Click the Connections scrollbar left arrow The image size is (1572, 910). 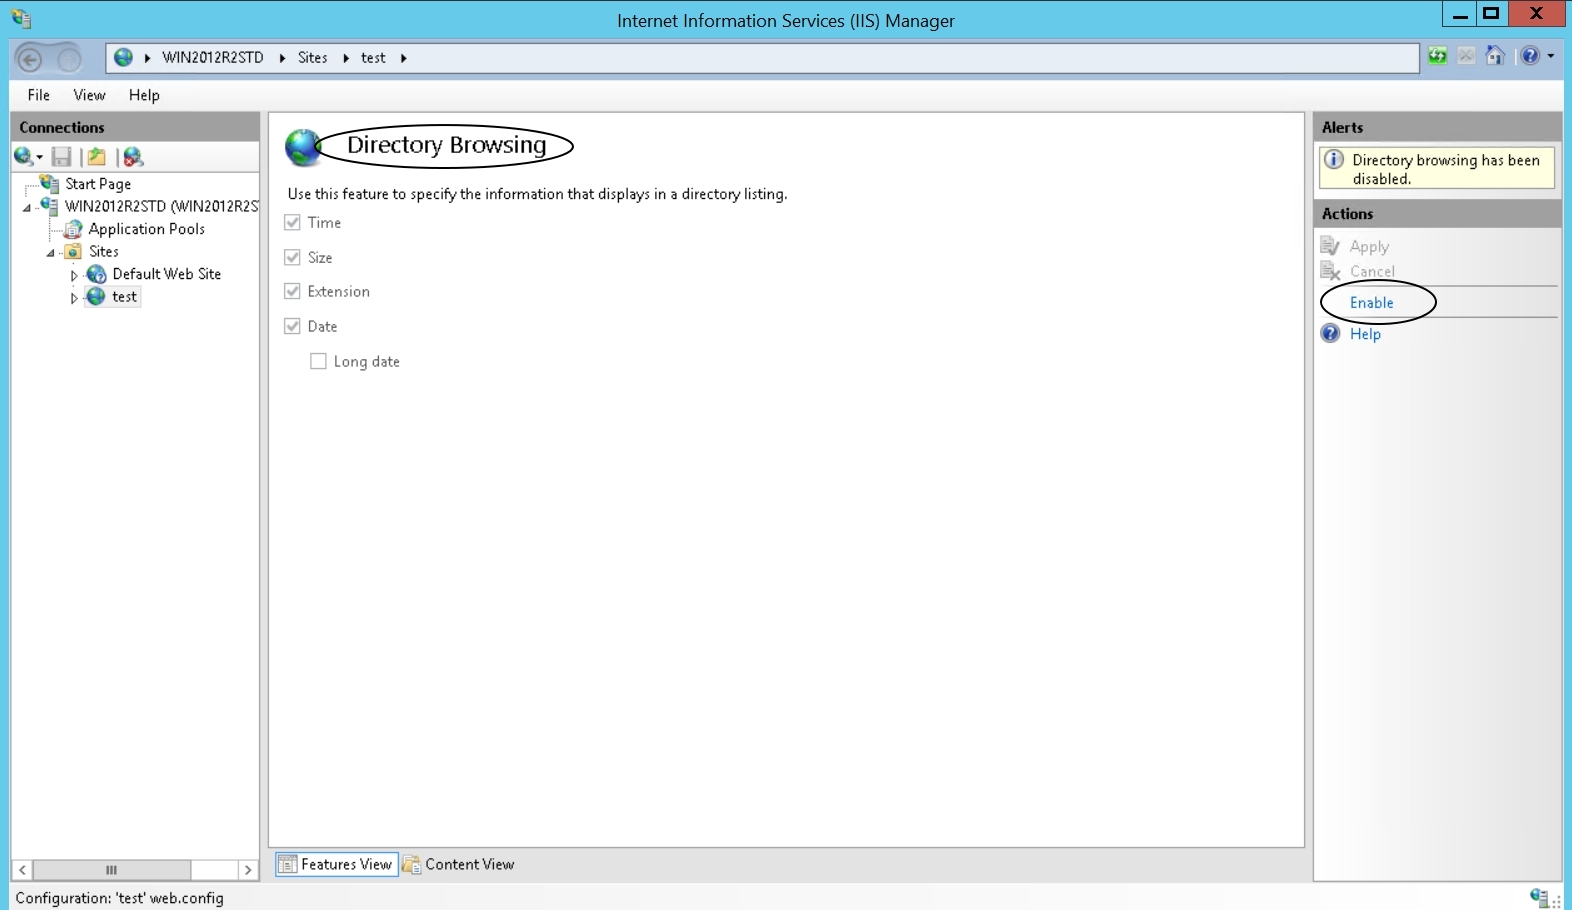[22, 870]
